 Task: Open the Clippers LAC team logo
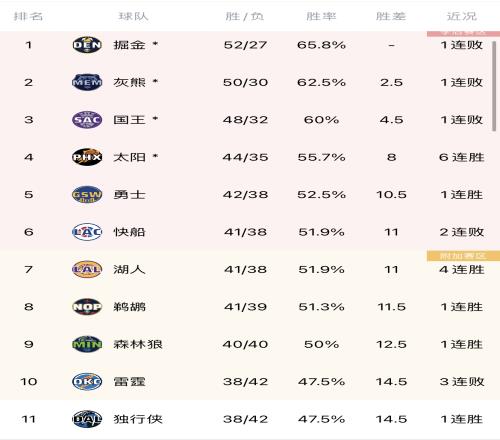point(87,232)
